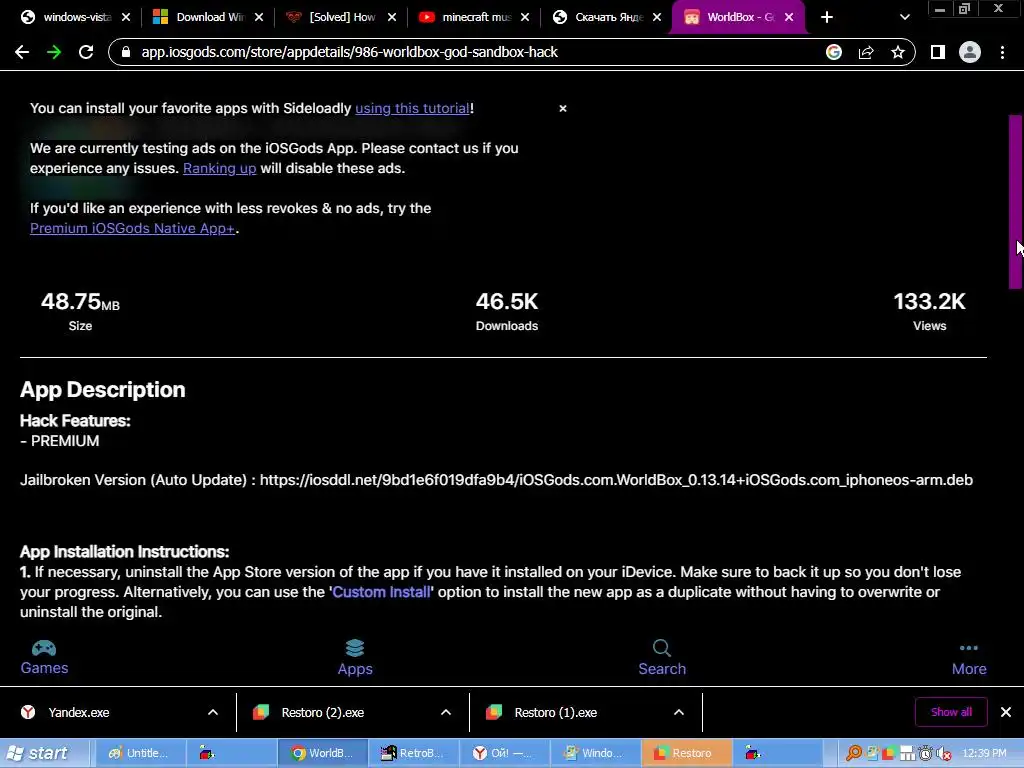This screenshot has height=768, width=1024.
Task: Share this page icon
Action: 866,52
